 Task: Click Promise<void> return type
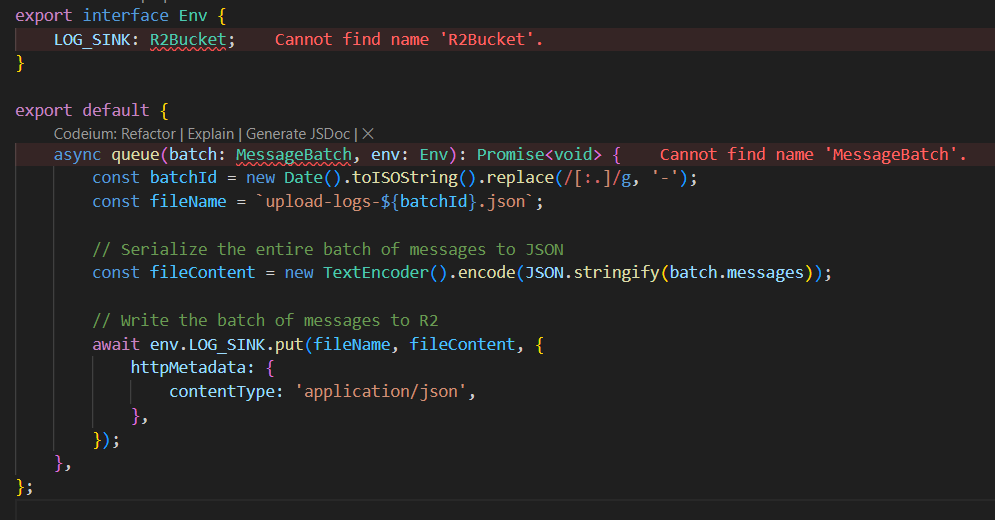click(539, 155)
